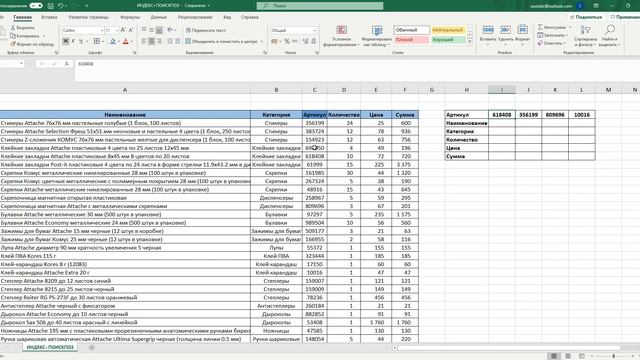Open Найти и выделить menu
The image size is (640, 360).
[609, 36]
